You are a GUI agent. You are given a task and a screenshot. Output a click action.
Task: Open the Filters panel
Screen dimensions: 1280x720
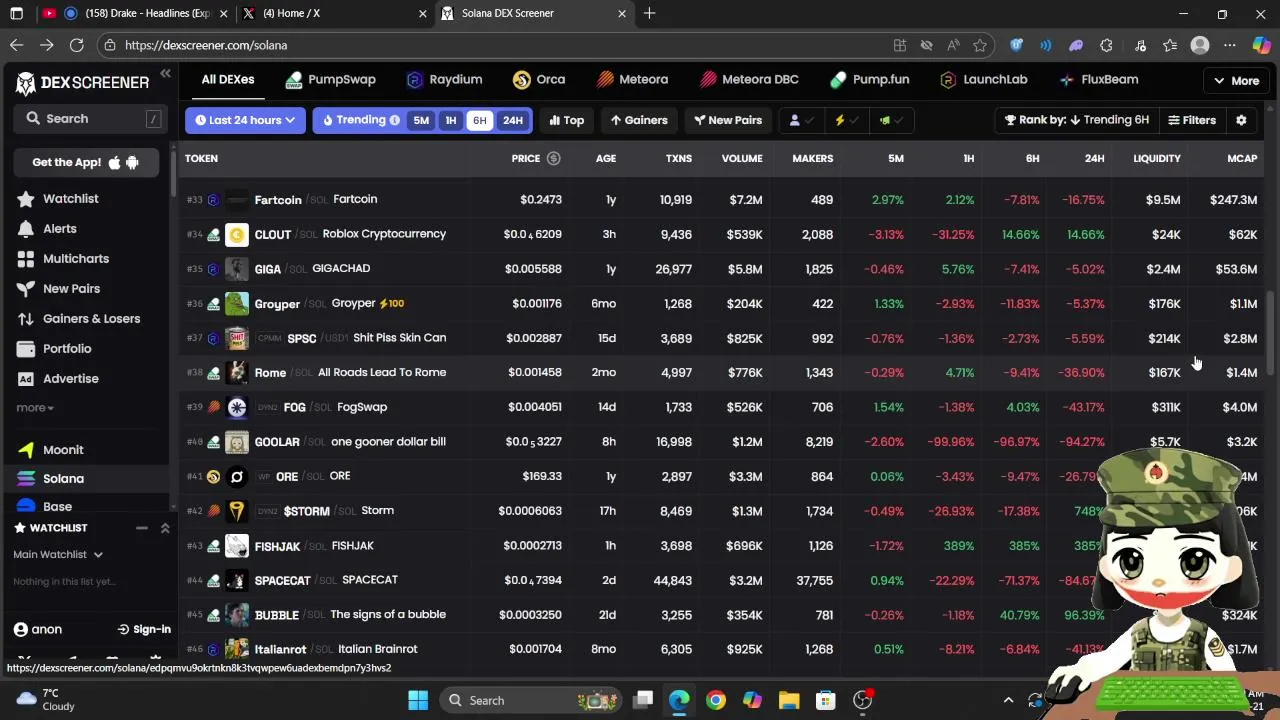click(1192, 120)
